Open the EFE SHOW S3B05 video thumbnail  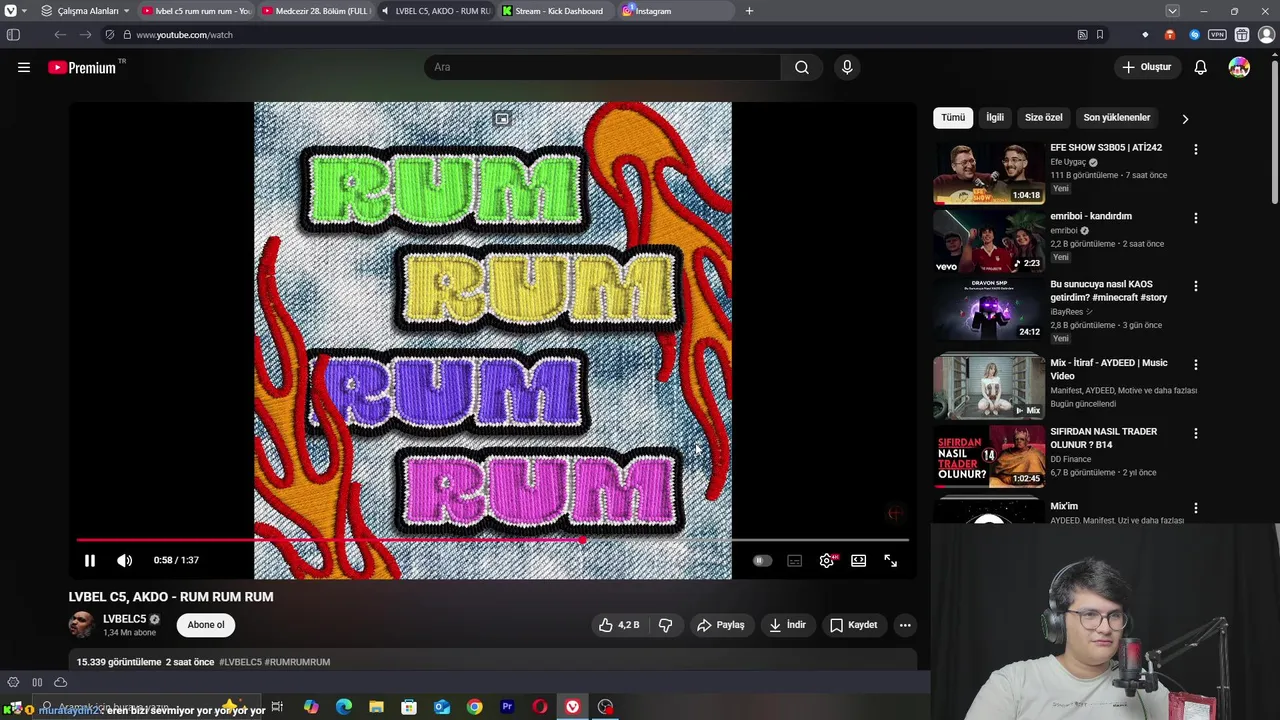[x=988, y=173]
